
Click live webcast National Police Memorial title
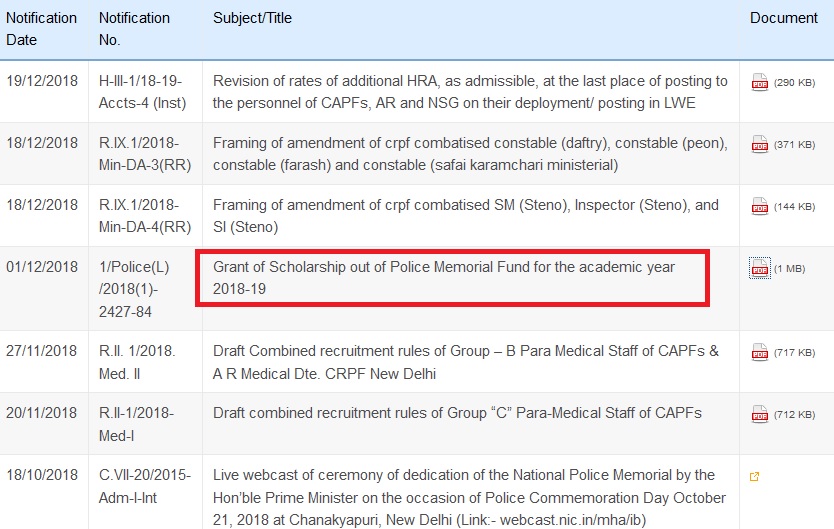(x=468, y=499)
